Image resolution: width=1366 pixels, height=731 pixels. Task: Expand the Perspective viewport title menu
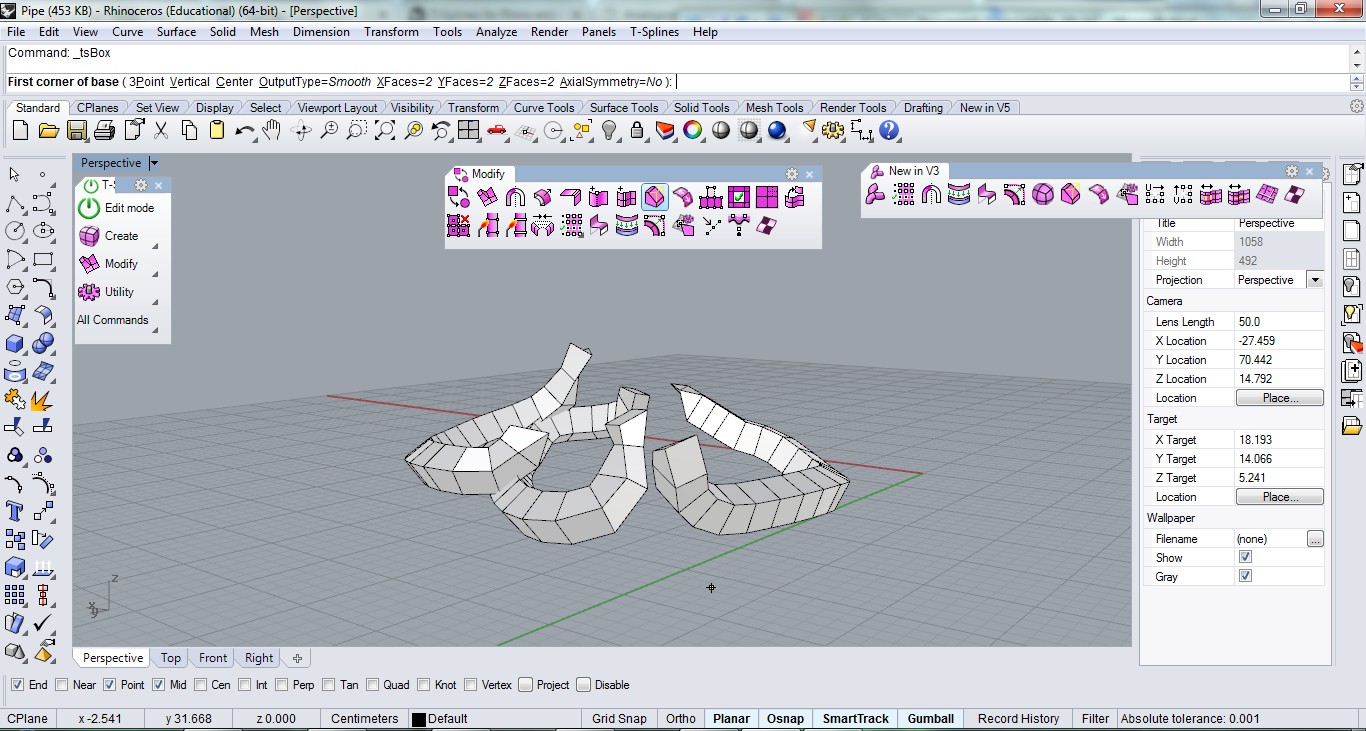[x=153, y=163]
